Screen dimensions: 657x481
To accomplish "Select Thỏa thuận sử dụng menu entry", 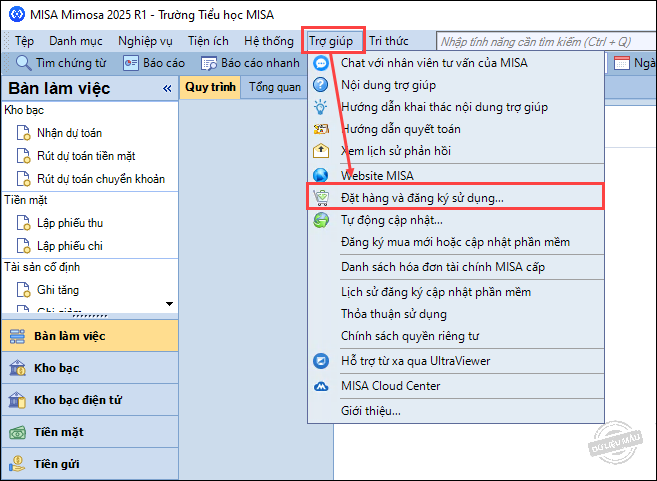I will tap(456, 314).
